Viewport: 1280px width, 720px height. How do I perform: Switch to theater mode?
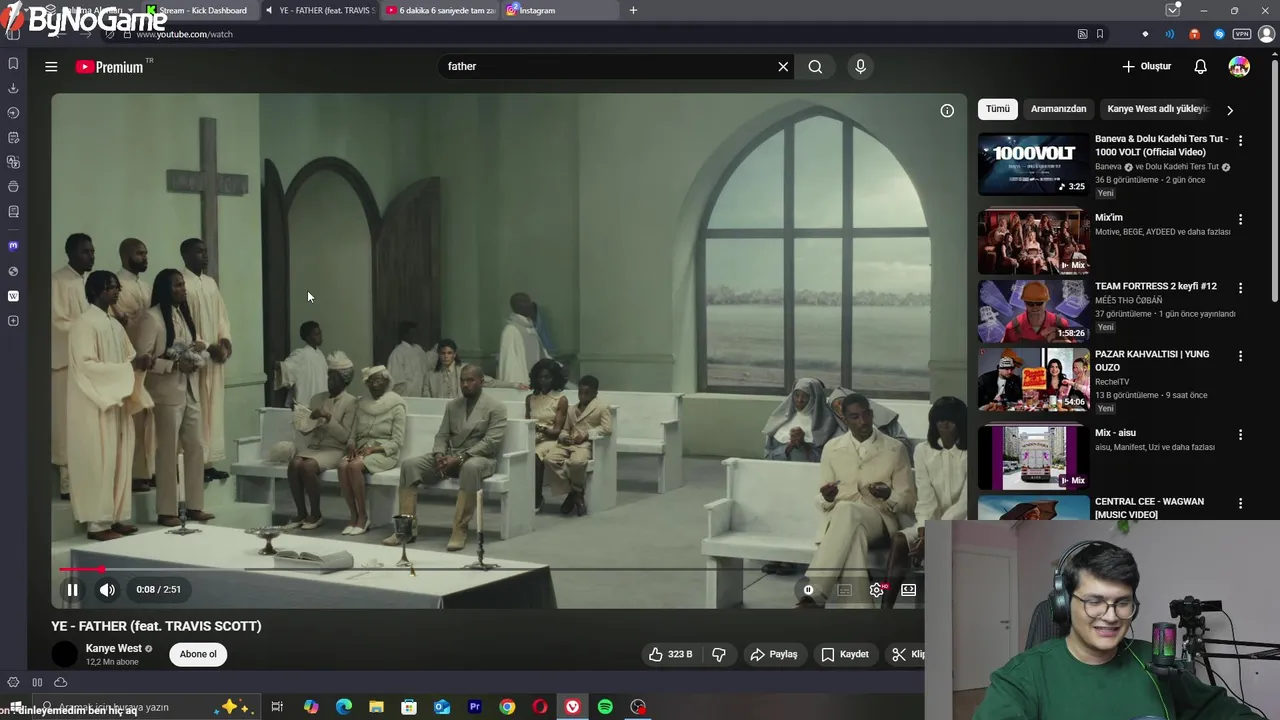tap(908, 590)
